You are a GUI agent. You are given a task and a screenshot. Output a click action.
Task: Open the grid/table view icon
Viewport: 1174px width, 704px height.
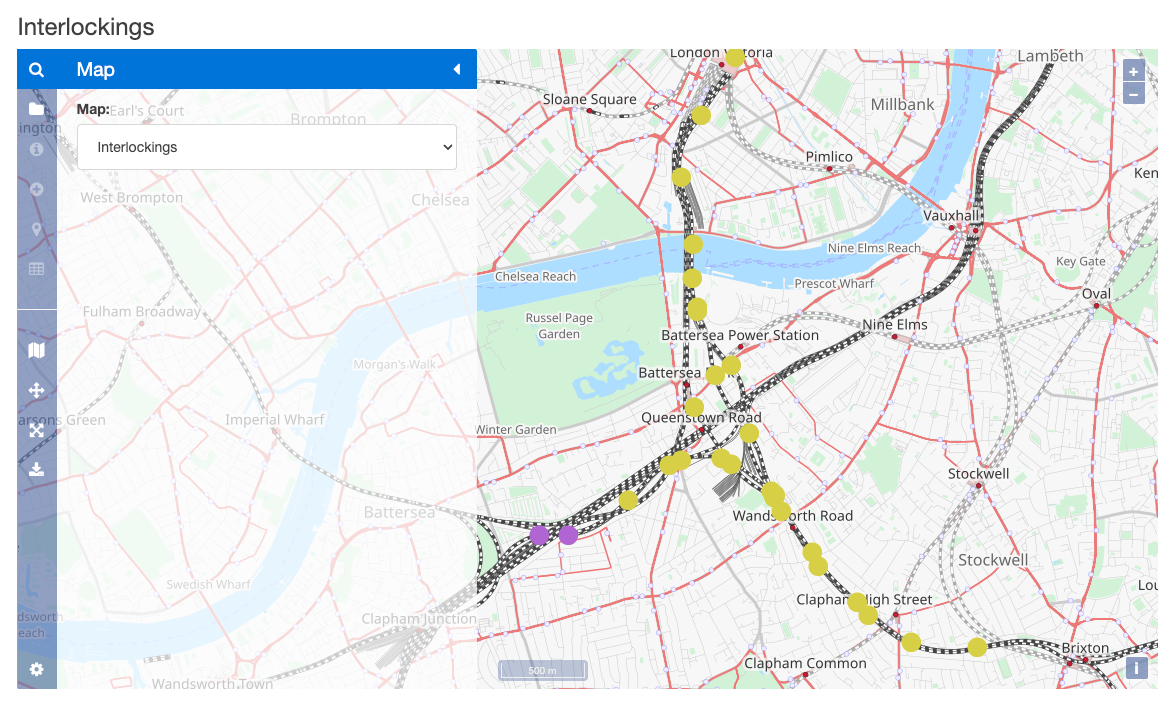click(37, 268)
